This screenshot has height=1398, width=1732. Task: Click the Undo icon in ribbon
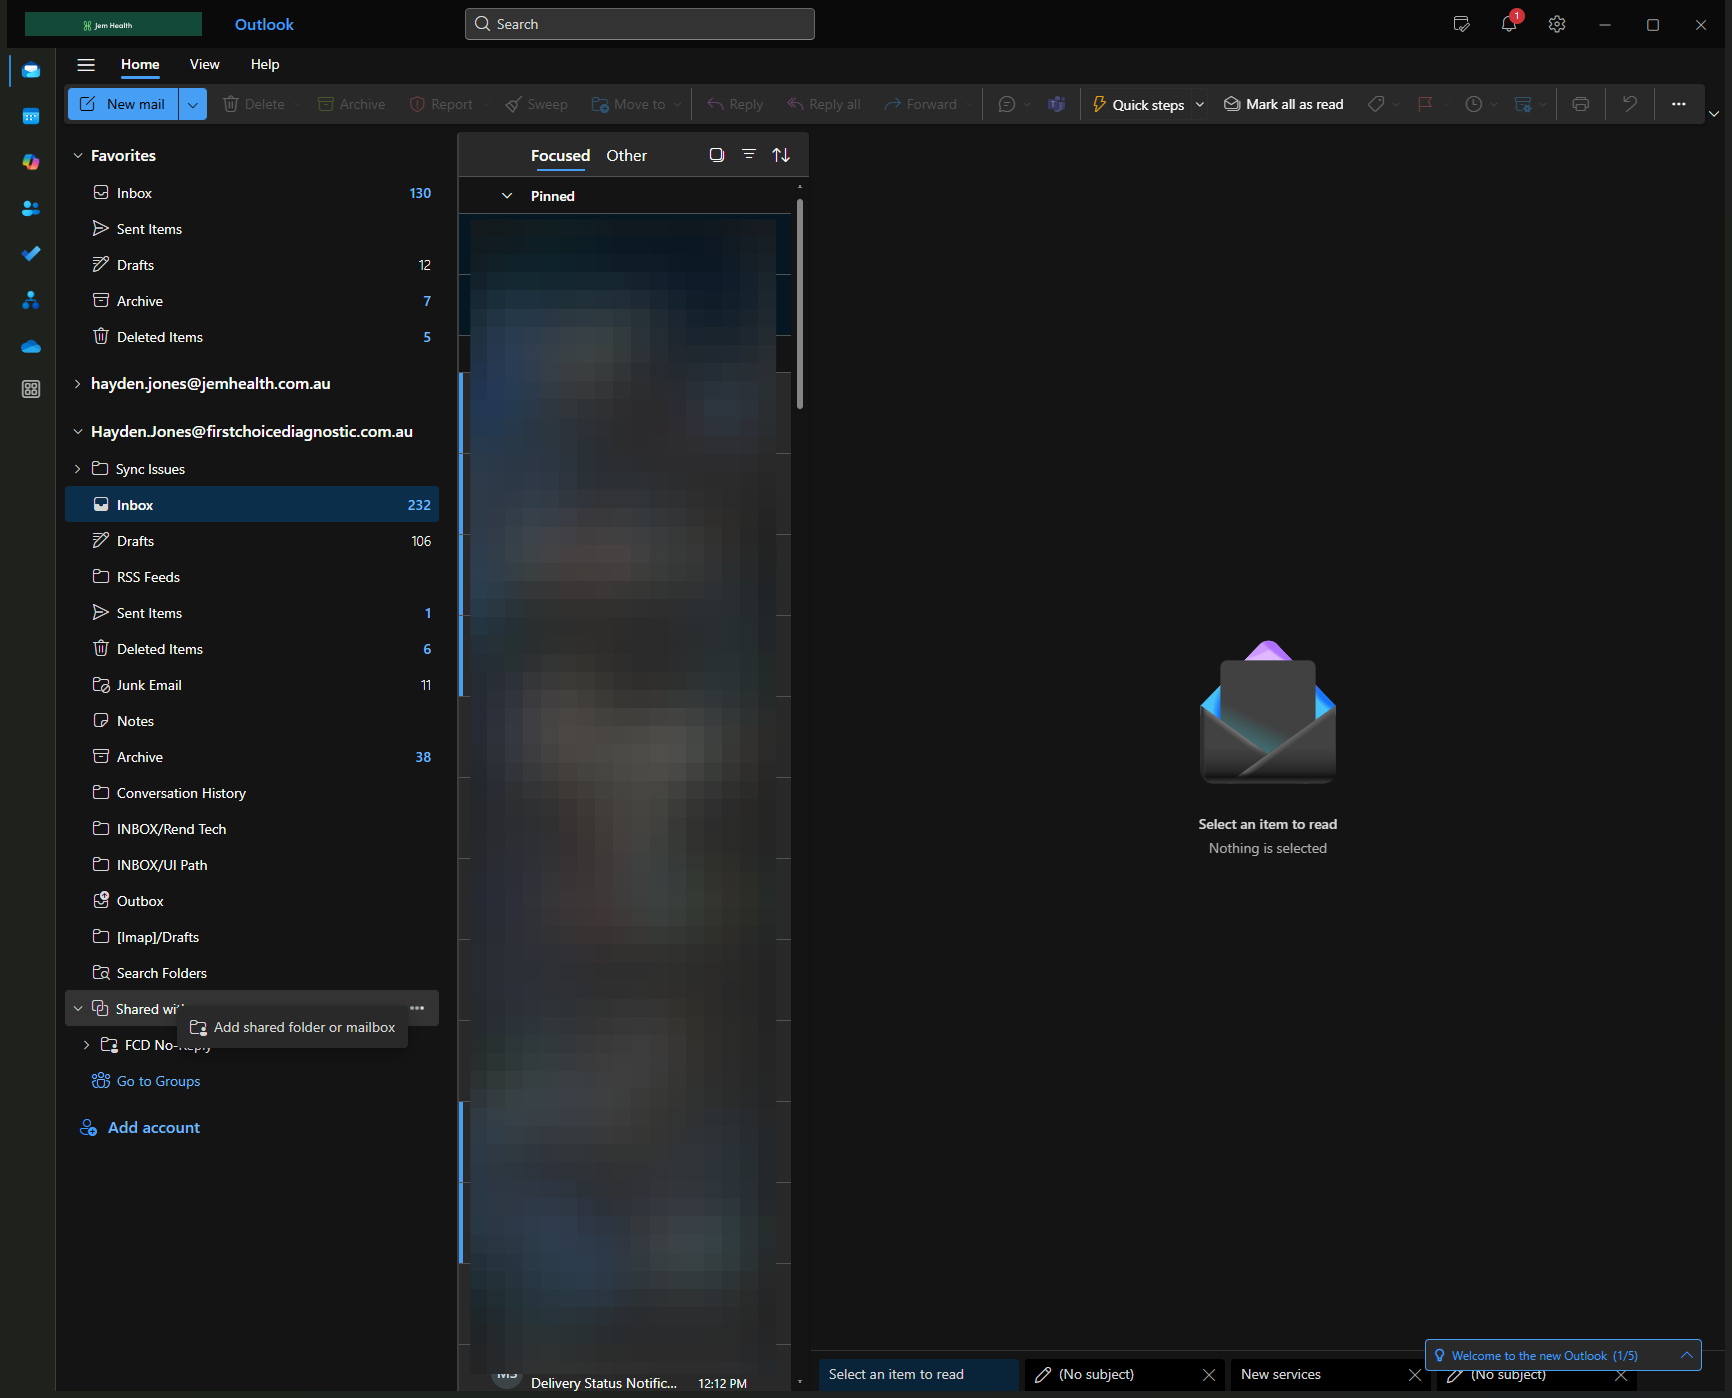(1630, 104)
